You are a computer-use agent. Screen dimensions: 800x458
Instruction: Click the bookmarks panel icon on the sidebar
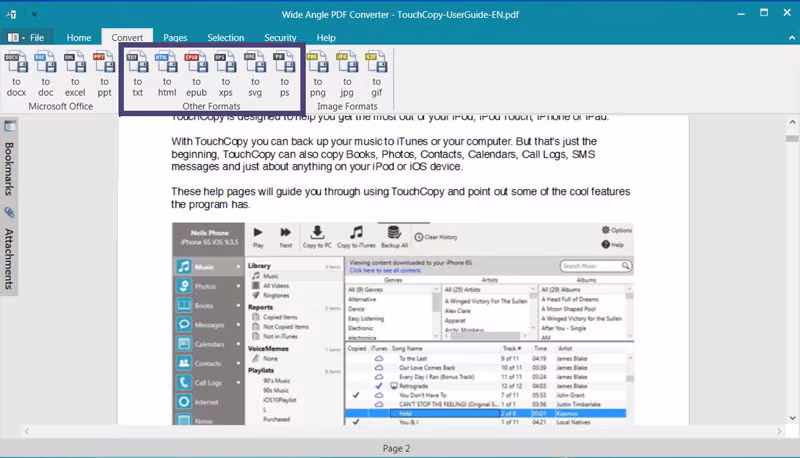10,126
